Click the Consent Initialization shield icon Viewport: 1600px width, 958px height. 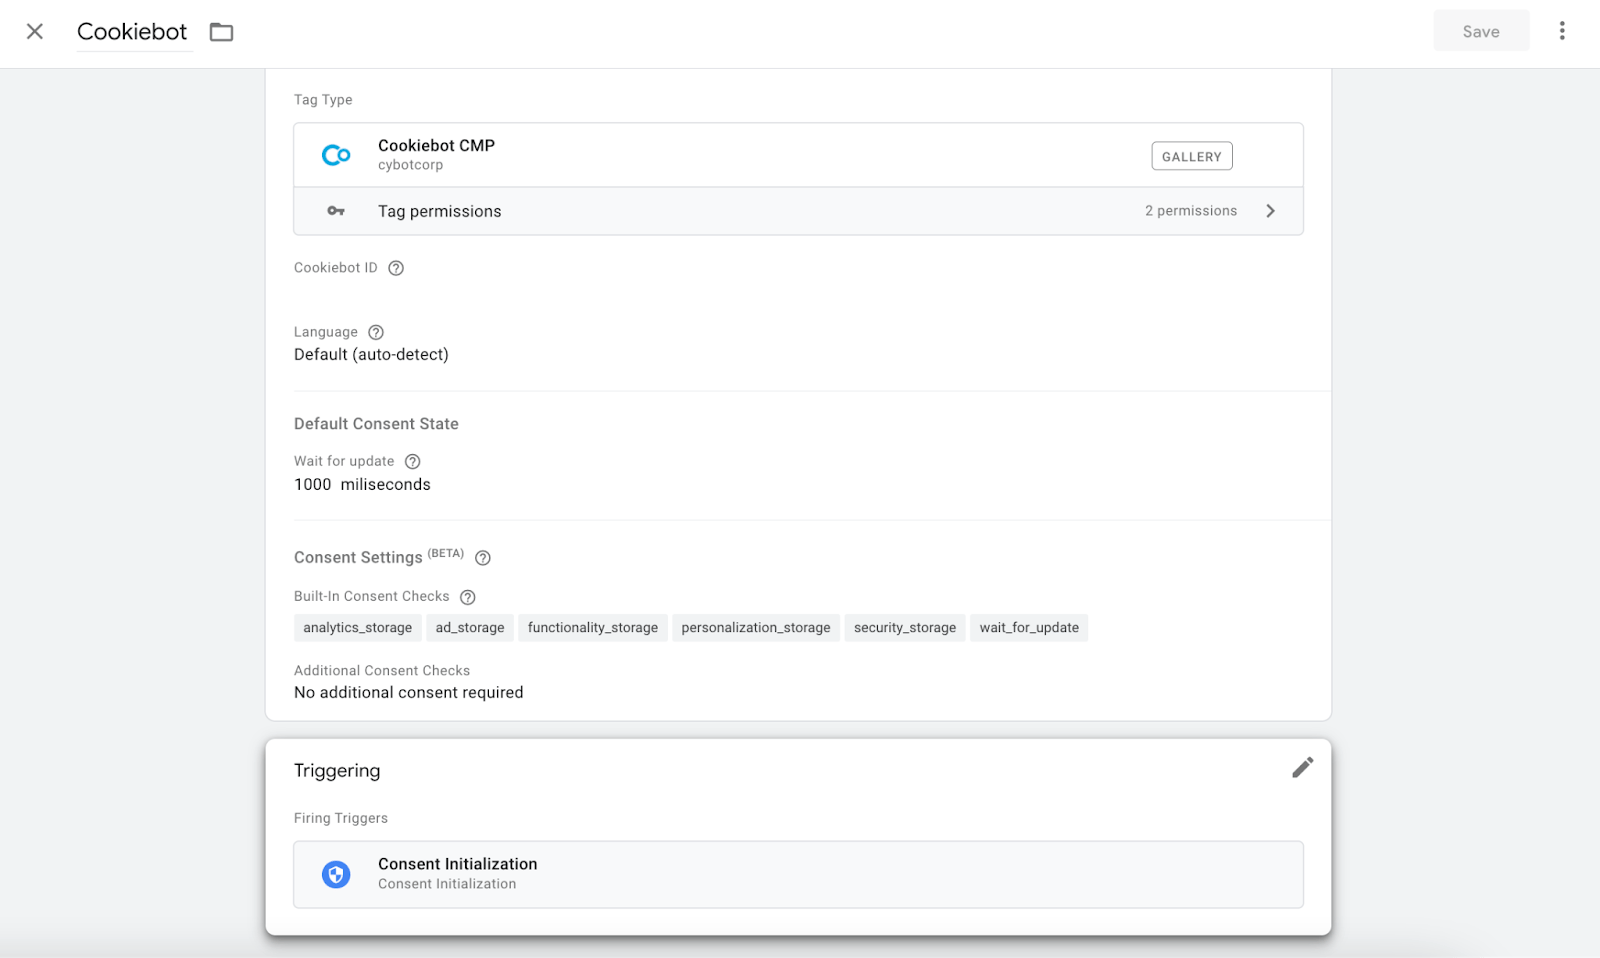[336, 874]
